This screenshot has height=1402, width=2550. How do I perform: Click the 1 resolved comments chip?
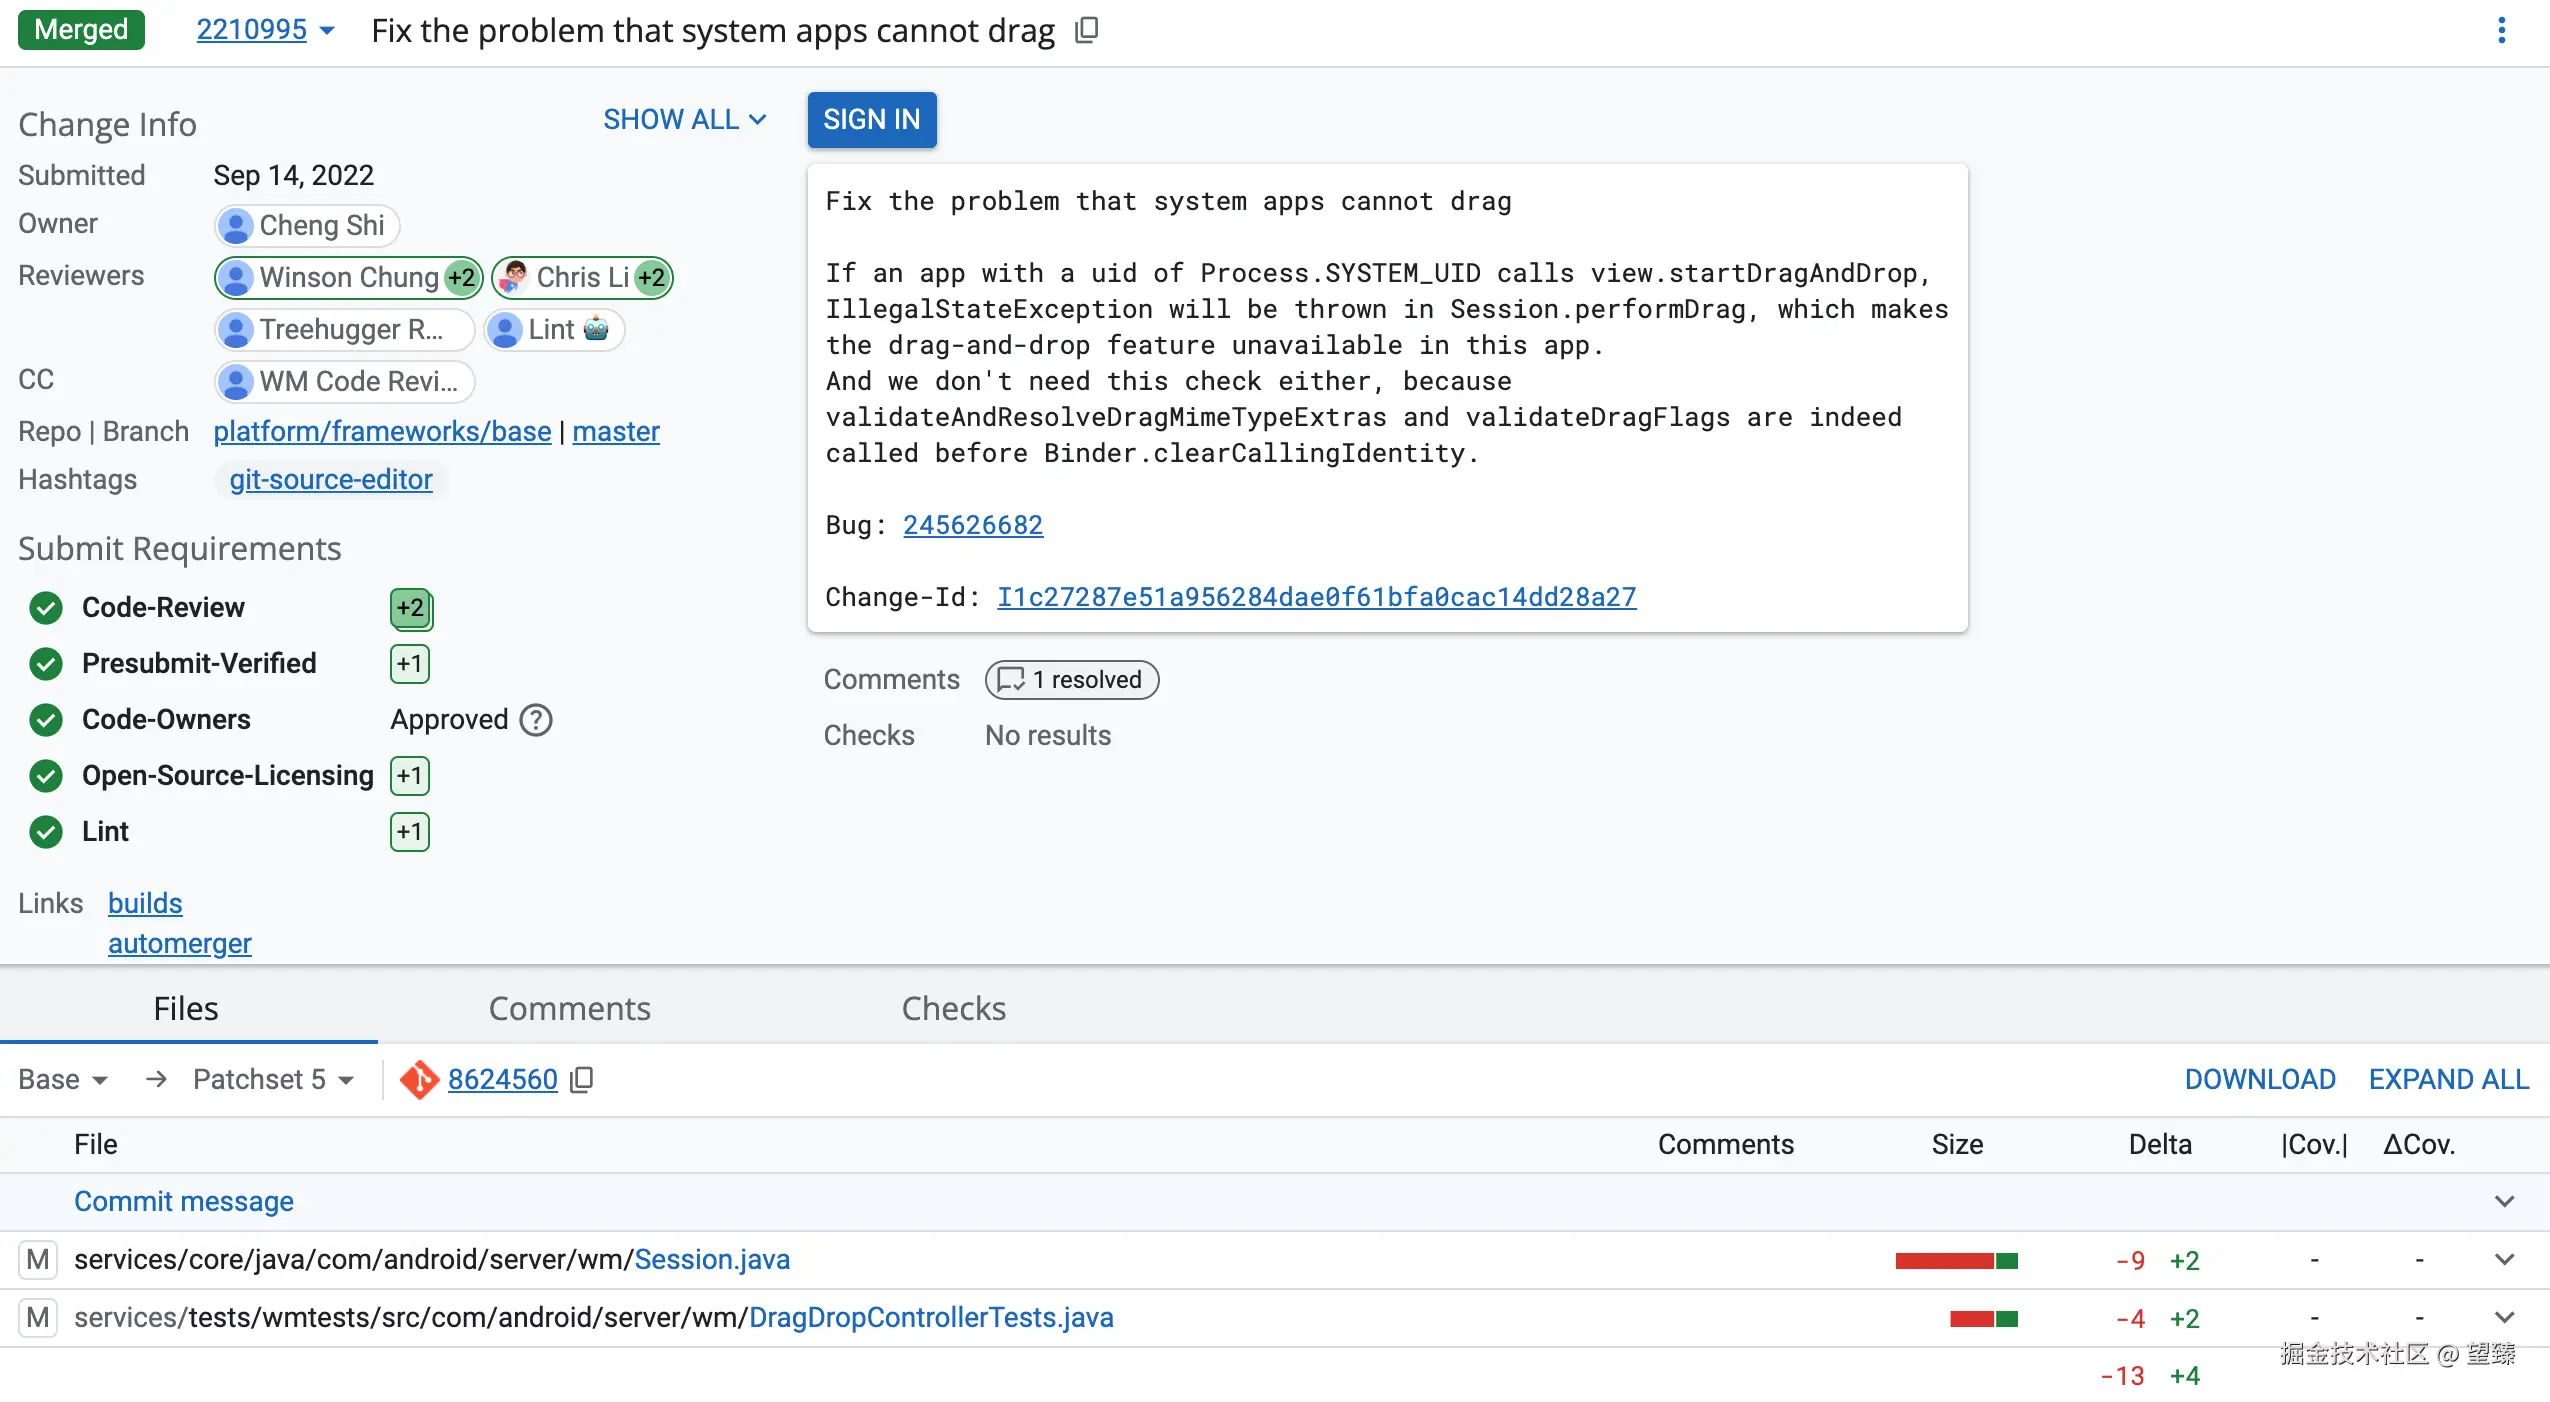coord(1071,680)
